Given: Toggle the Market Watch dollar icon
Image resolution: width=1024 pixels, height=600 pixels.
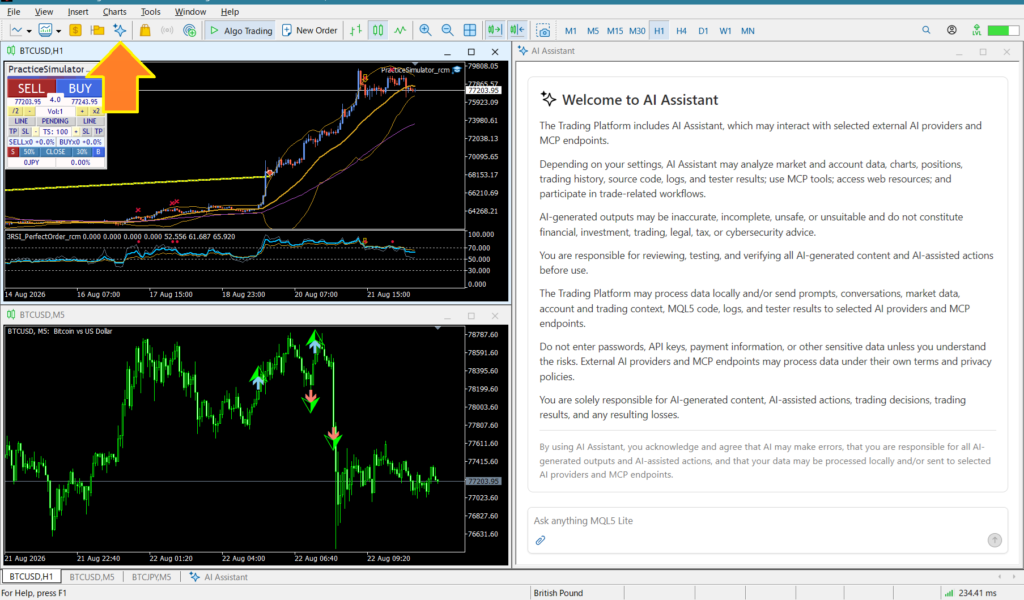Looking at the screenshot, I should 75,30.
